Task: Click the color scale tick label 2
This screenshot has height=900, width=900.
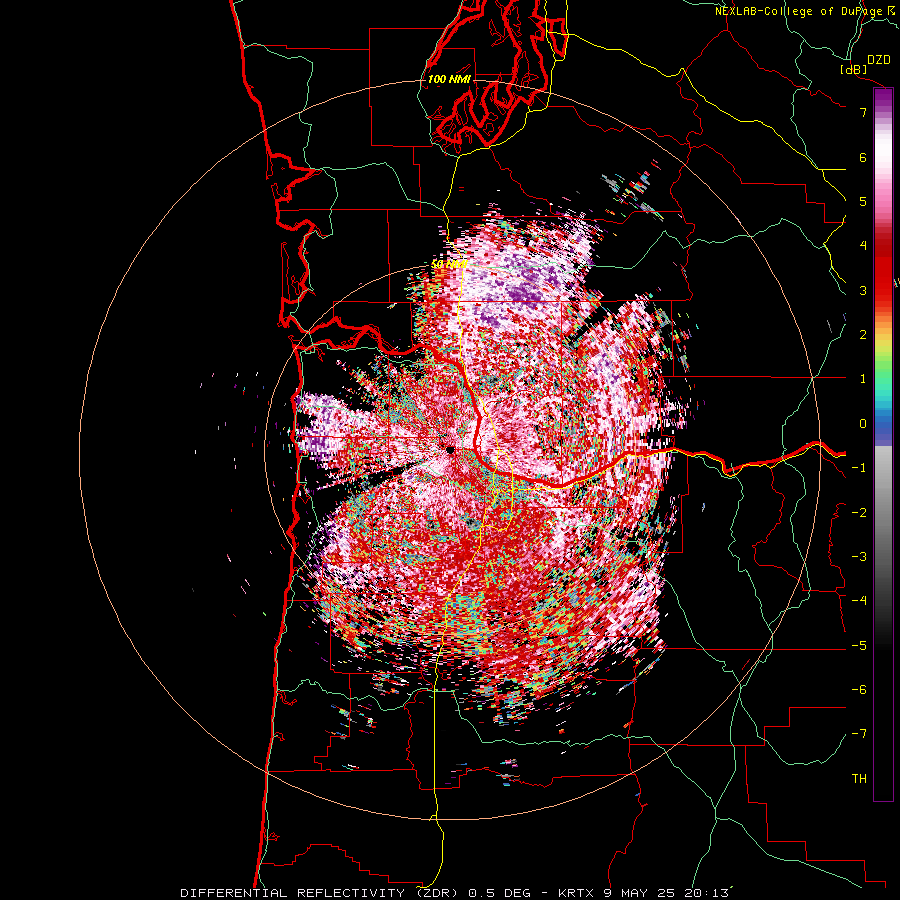Action: click(x=863, y=334)
